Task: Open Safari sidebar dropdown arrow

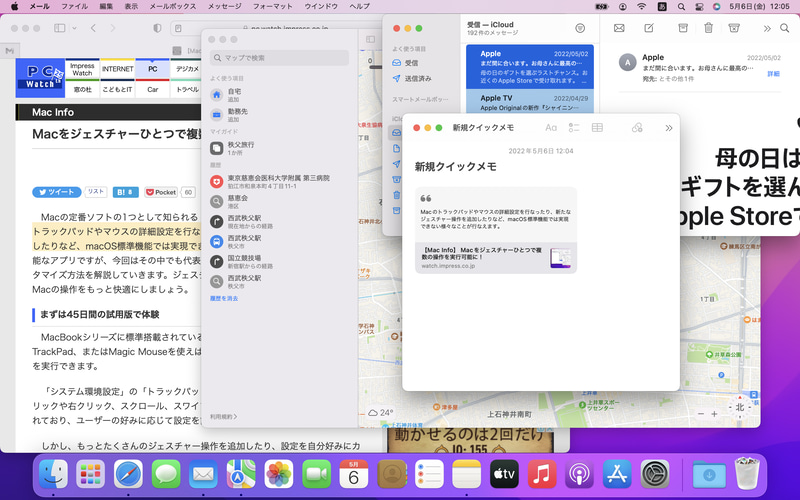Action: coord(74,28)
